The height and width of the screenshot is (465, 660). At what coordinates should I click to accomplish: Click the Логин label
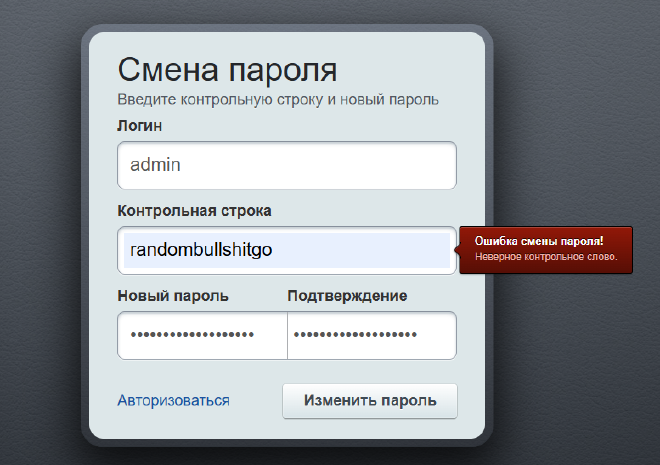pyautogui.click(x=139, y=126)
